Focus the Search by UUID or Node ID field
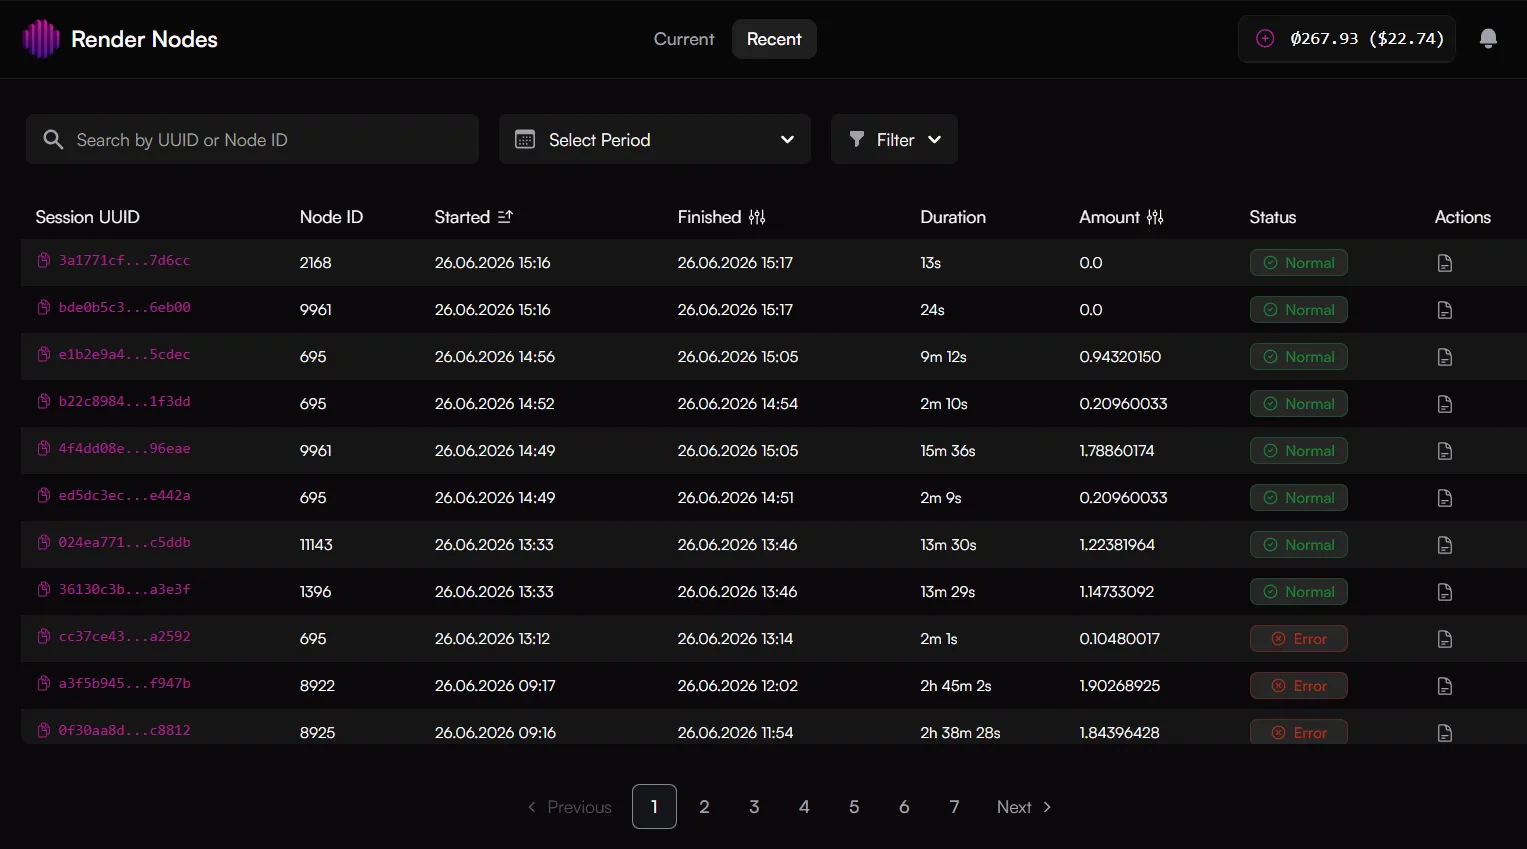The height and width of the screenshot is (849, 1527). pyautogui.click(x=252, y=140)
